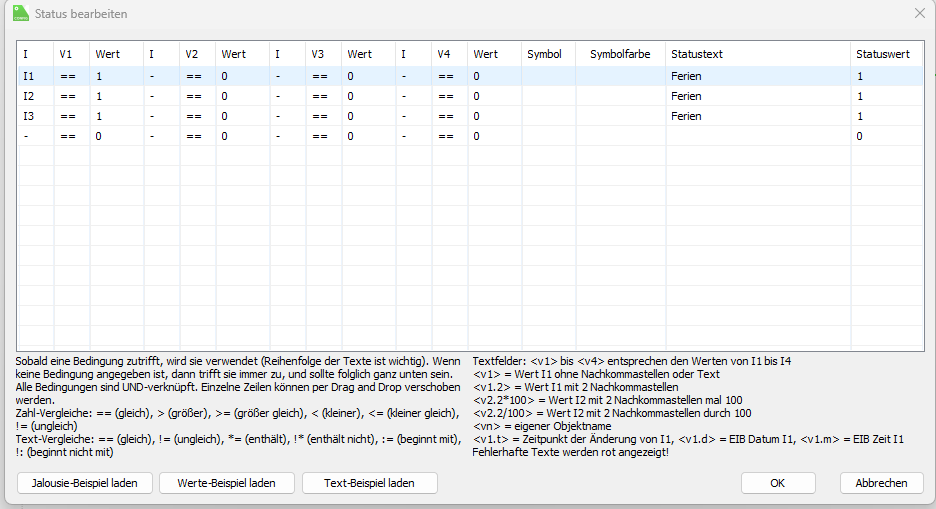Click the V3 column header
Image resolution: width=936 pixels, height=509 pixels.
tap(324, 54)
